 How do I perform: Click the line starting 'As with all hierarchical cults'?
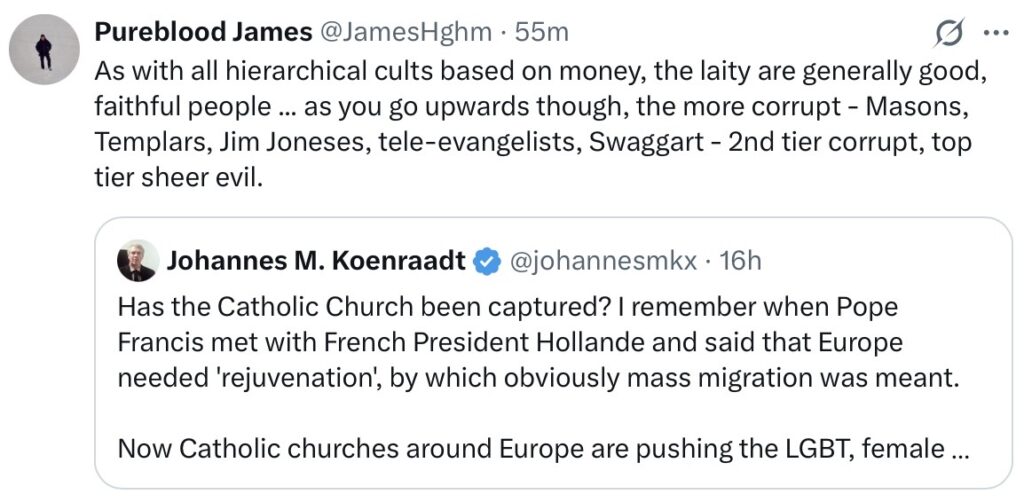click(530, 72)
